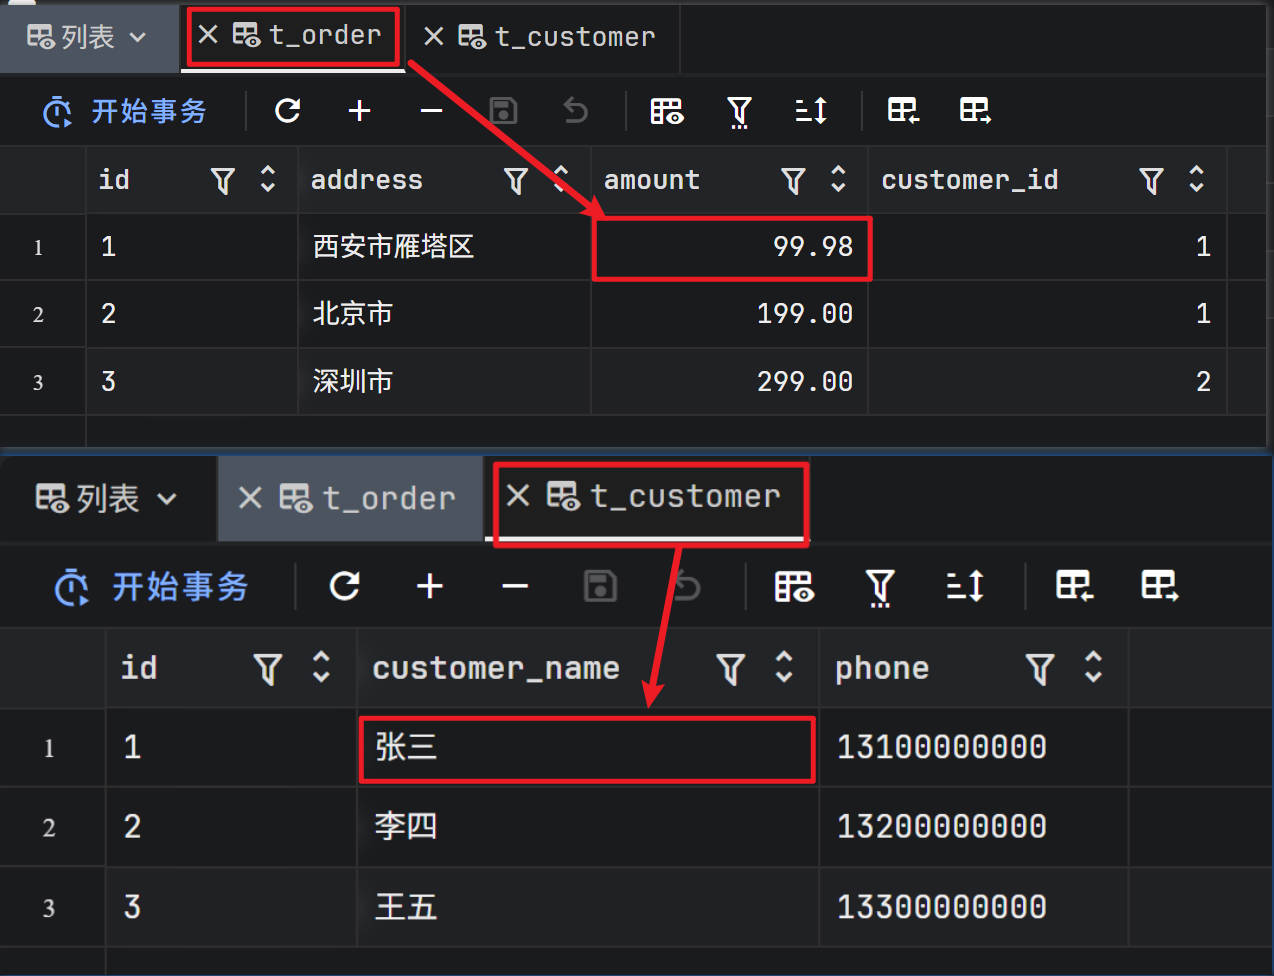Filter the phone column with its funnel icon

[1039, 668]
